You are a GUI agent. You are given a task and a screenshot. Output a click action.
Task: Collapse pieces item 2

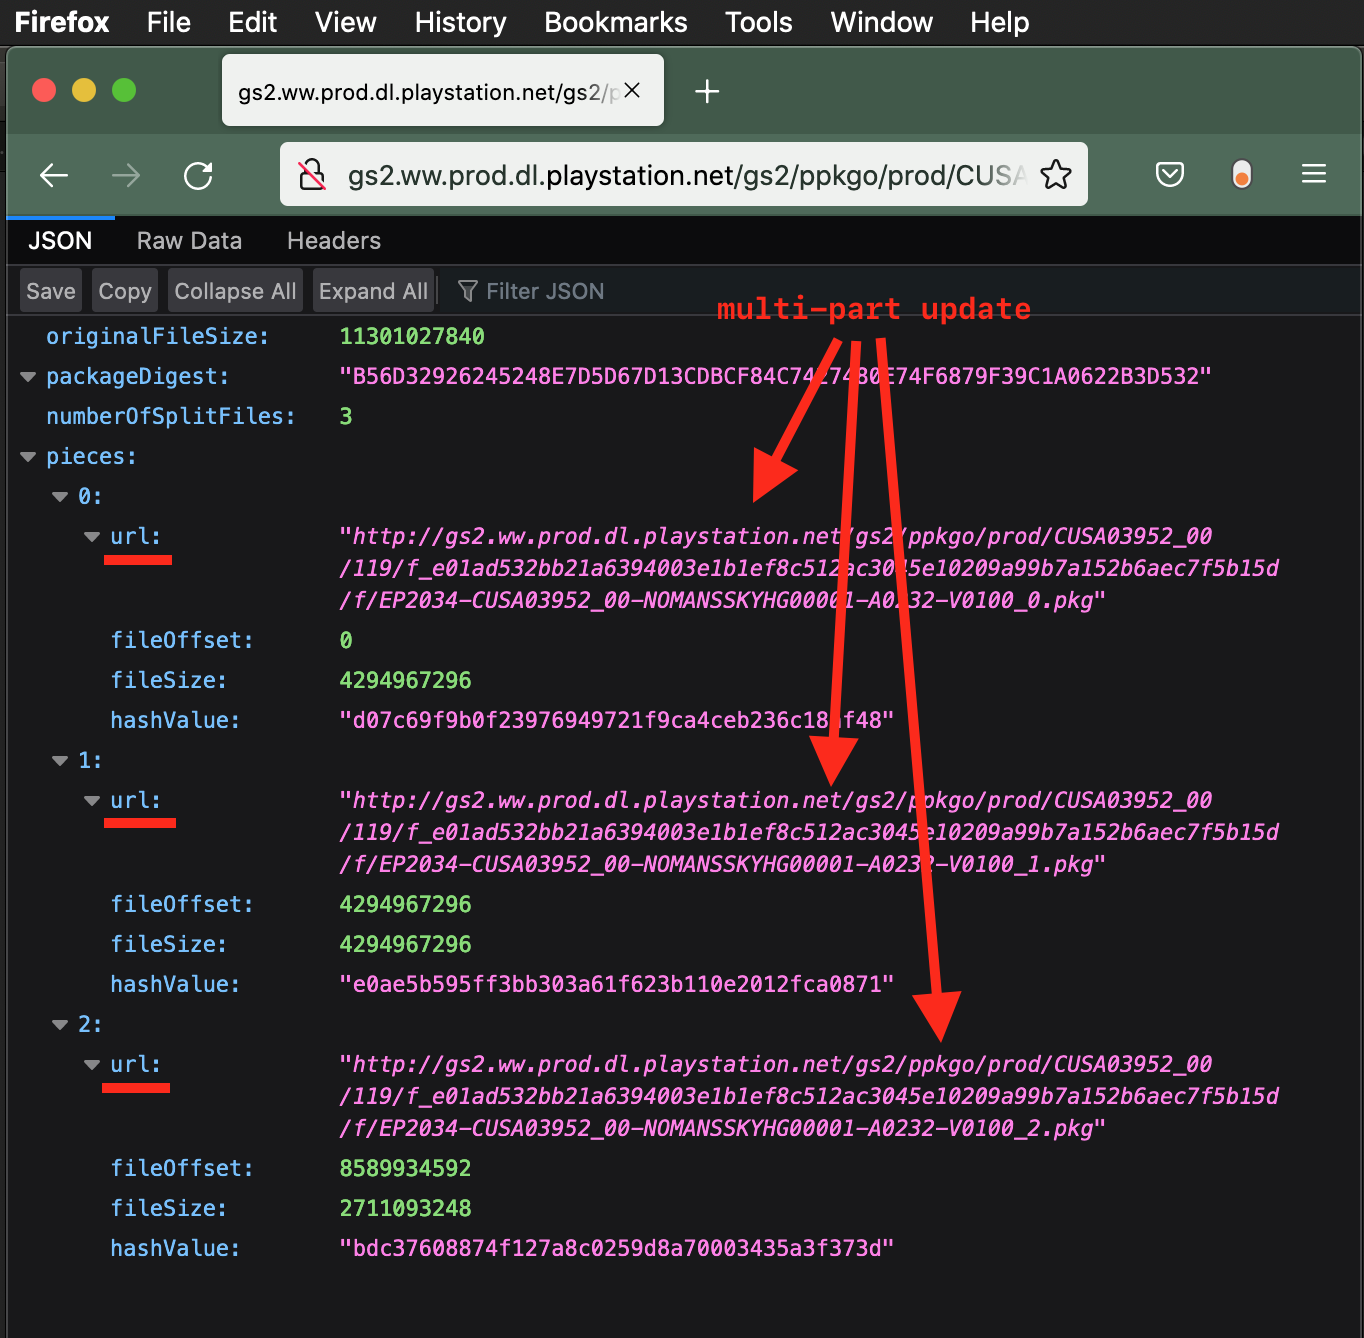(60, 1025)
